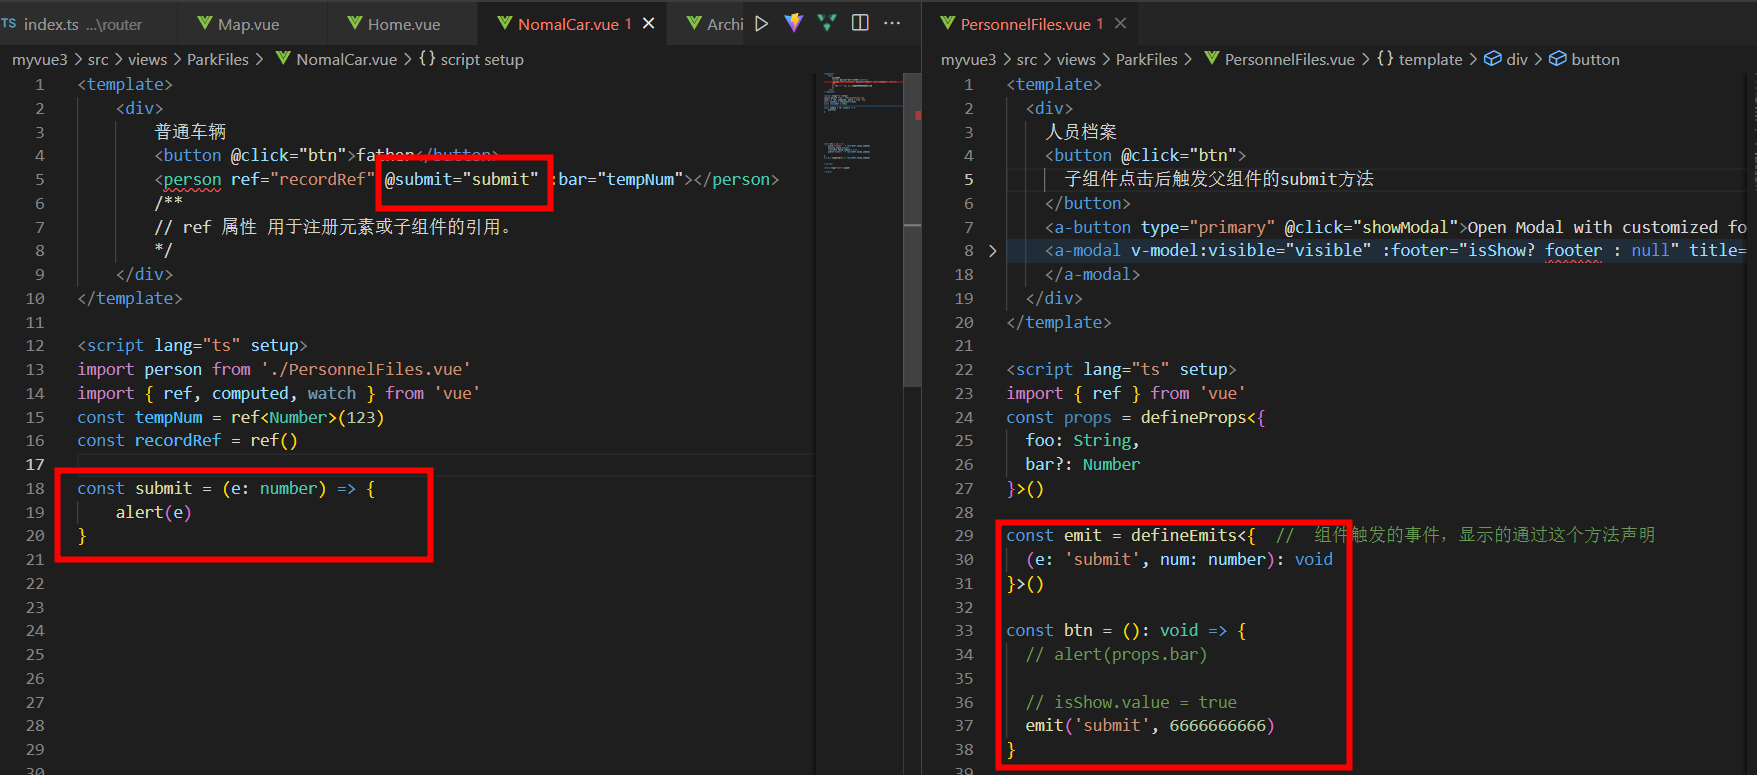1757x775 pixels.
Task: Click the Vite lightning icon in editor toolbar
Action: pyautogui.click(x=794, y=23)
